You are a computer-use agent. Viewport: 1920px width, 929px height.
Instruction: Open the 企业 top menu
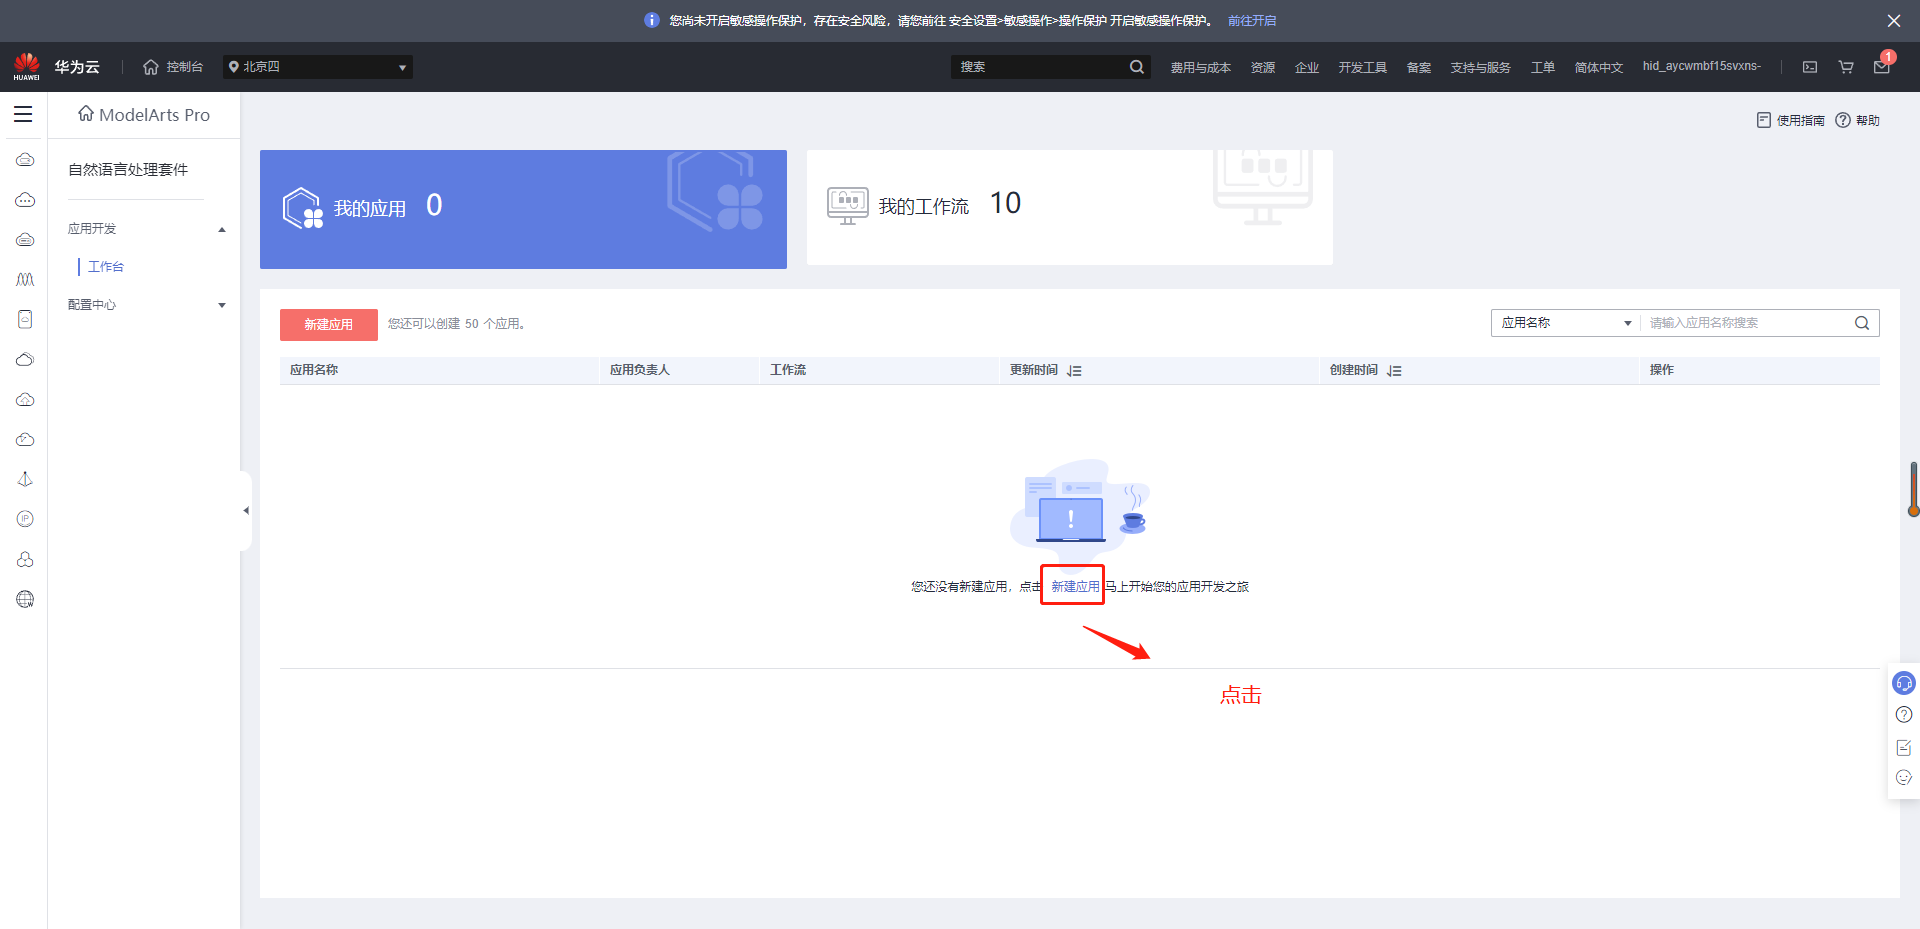click(x=1307, y=67)
